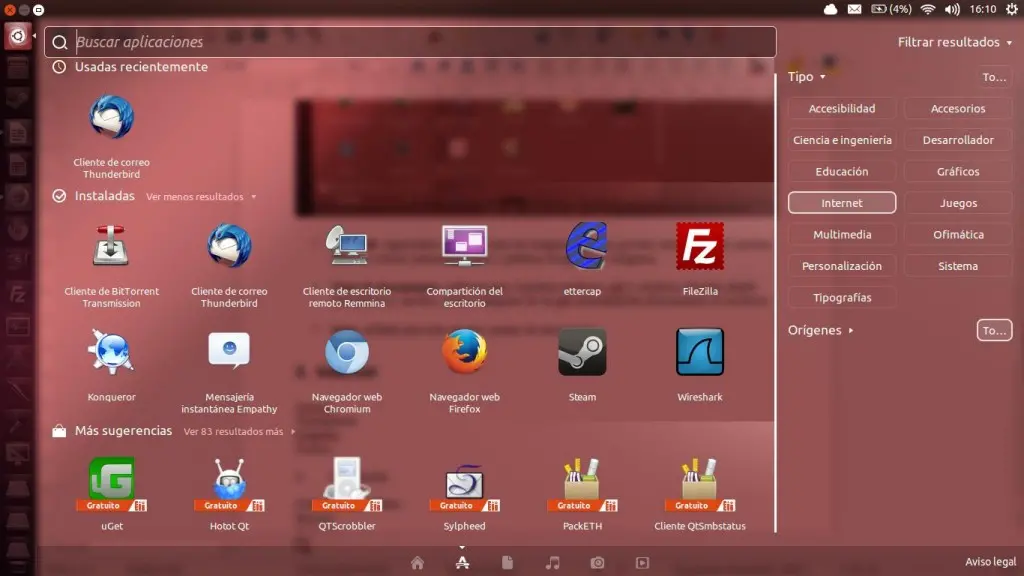1024x576 pixels.
Task: Open the Wi-Fi network indicator
Action: (927, 9)
